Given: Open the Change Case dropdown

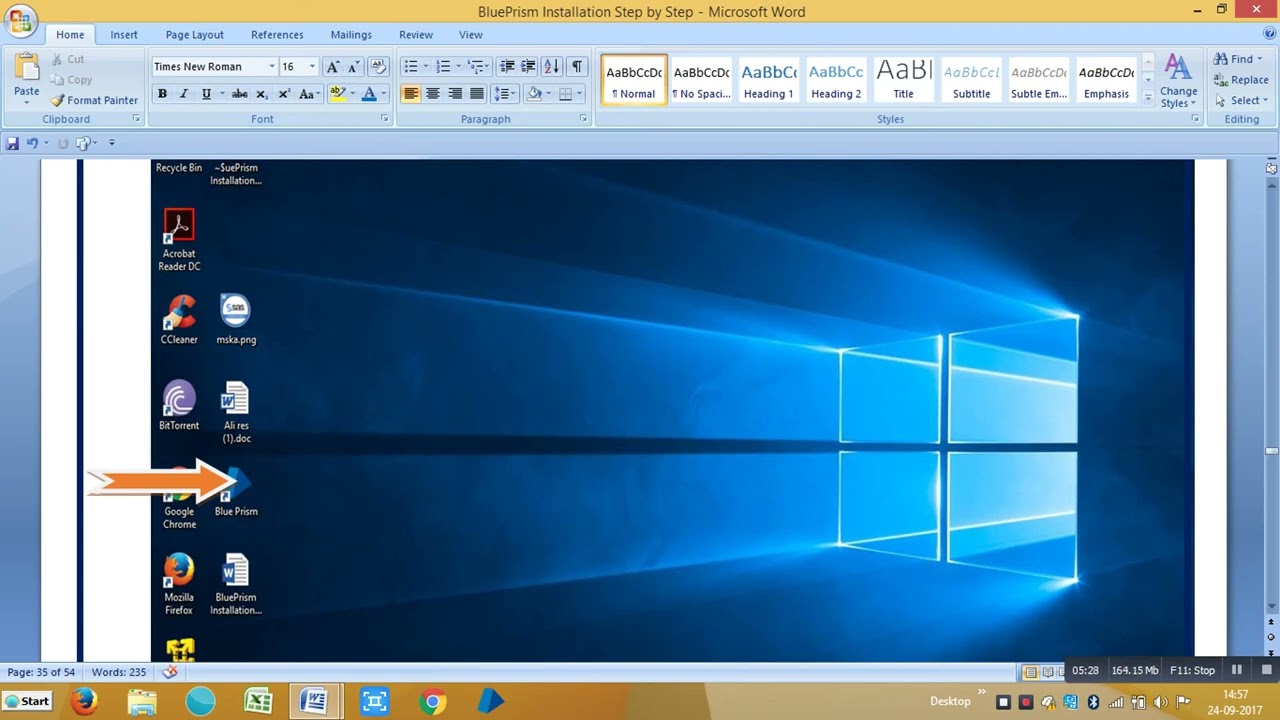Looking at the screenshot, I should (308, 93).
